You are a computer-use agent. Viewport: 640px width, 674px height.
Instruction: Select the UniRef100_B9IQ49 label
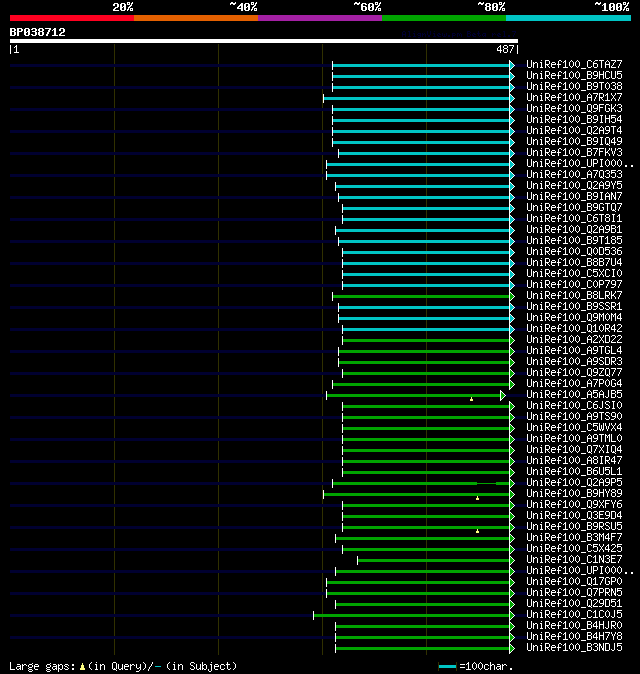point(574,141)
